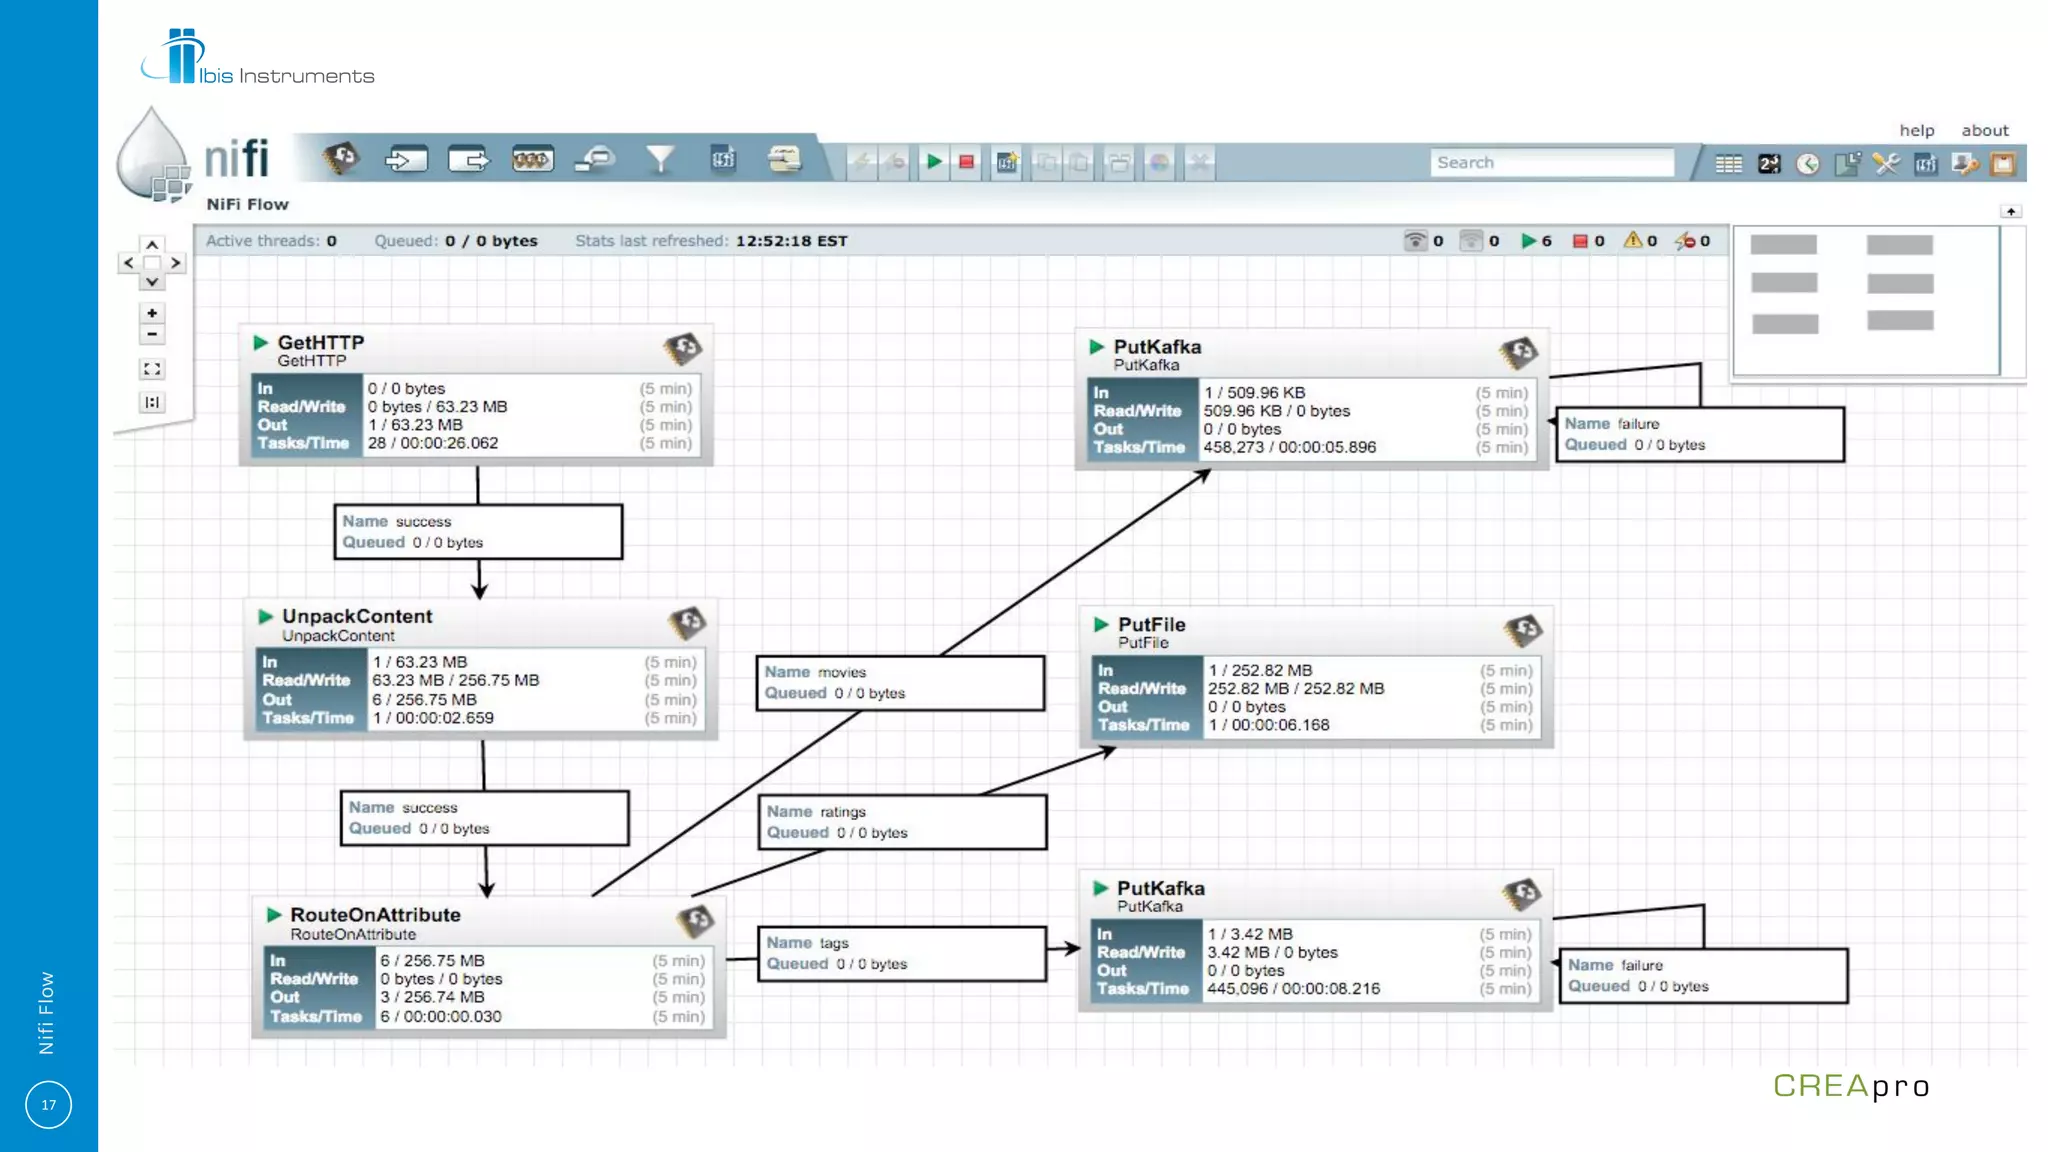2048x1152 pixels.
Task: Click the about link
Action: 1984,130
